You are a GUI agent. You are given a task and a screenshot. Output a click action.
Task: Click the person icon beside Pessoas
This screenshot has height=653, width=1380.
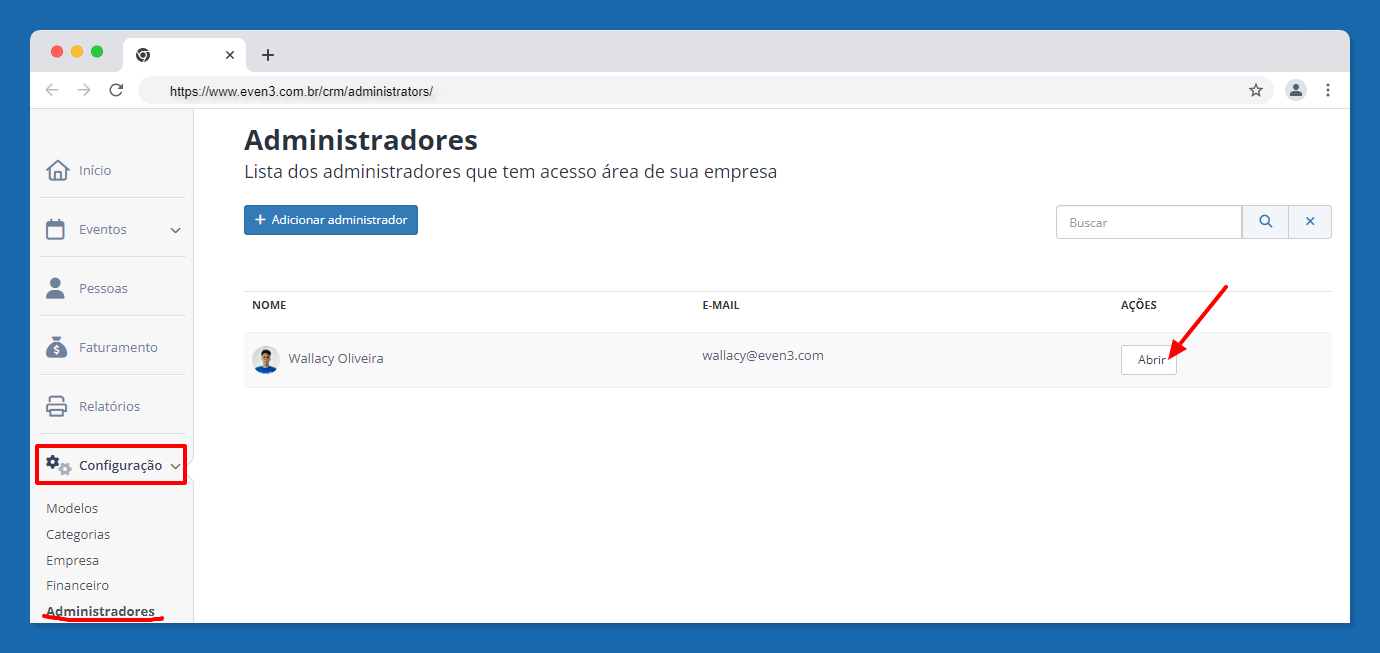pyautogui.click(x=56, y=288)
